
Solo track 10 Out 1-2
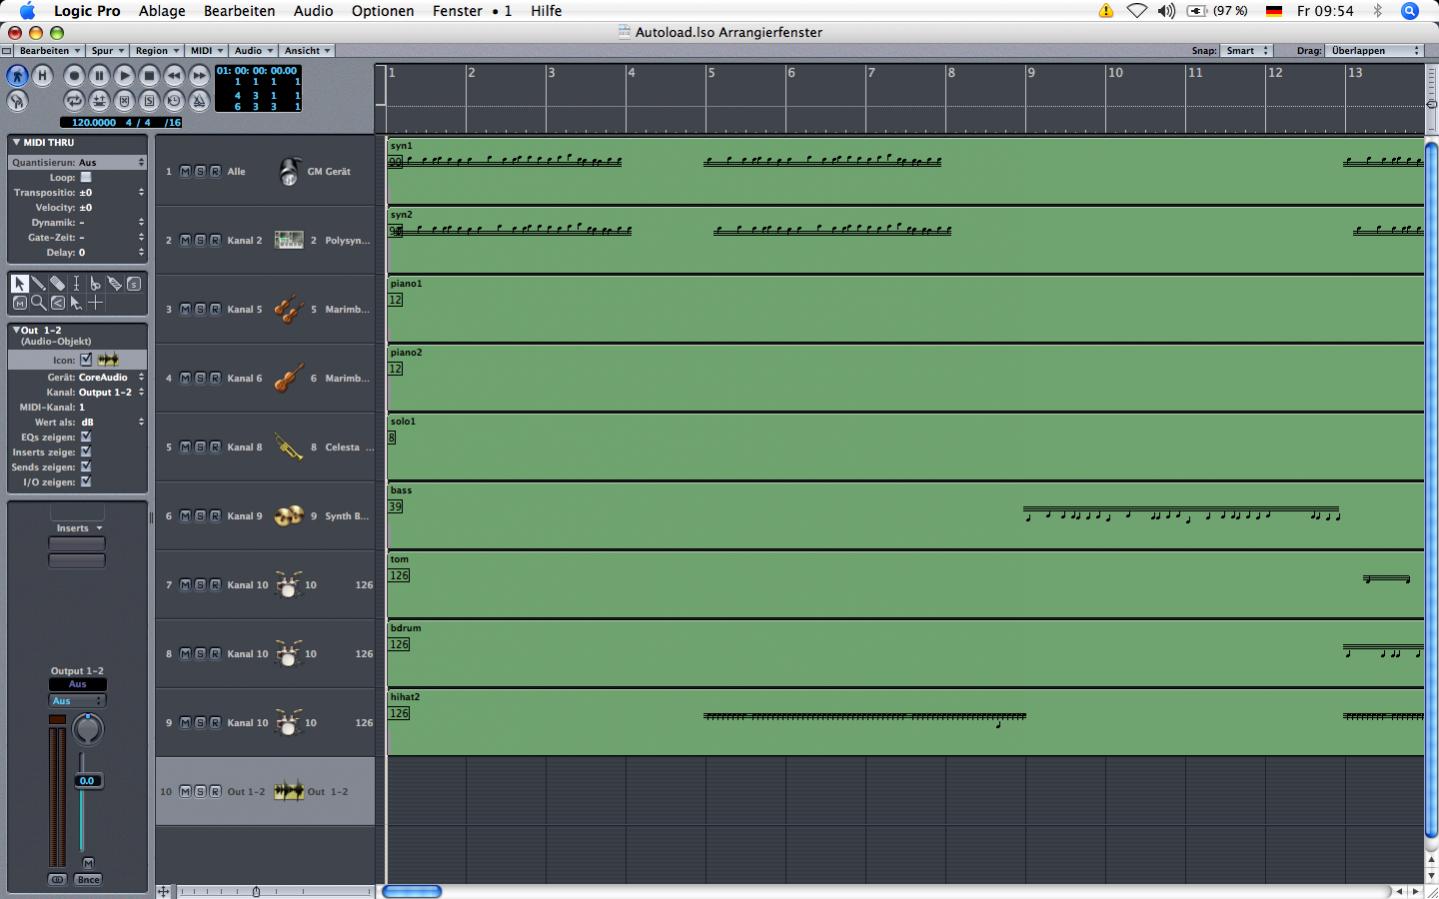coord(200,792)
